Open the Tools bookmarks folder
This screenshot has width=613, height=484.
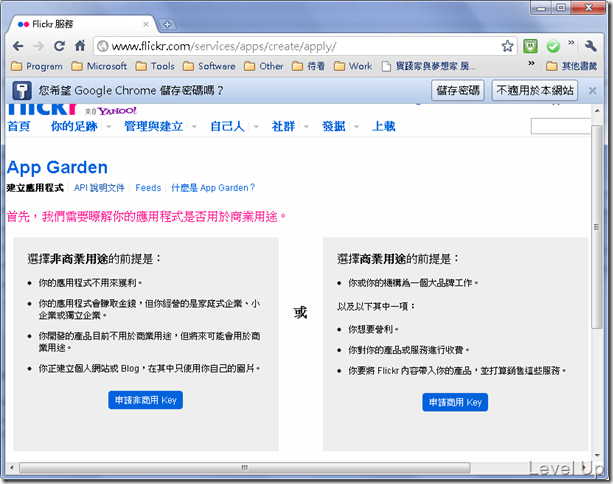pos(155,66)
